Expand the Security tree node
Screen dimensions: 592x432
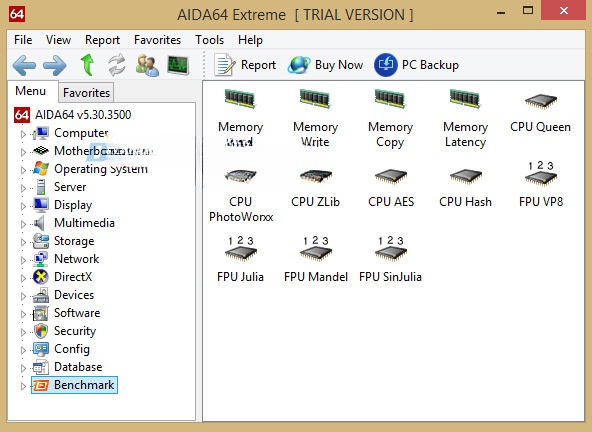click(x=23, y=332)
